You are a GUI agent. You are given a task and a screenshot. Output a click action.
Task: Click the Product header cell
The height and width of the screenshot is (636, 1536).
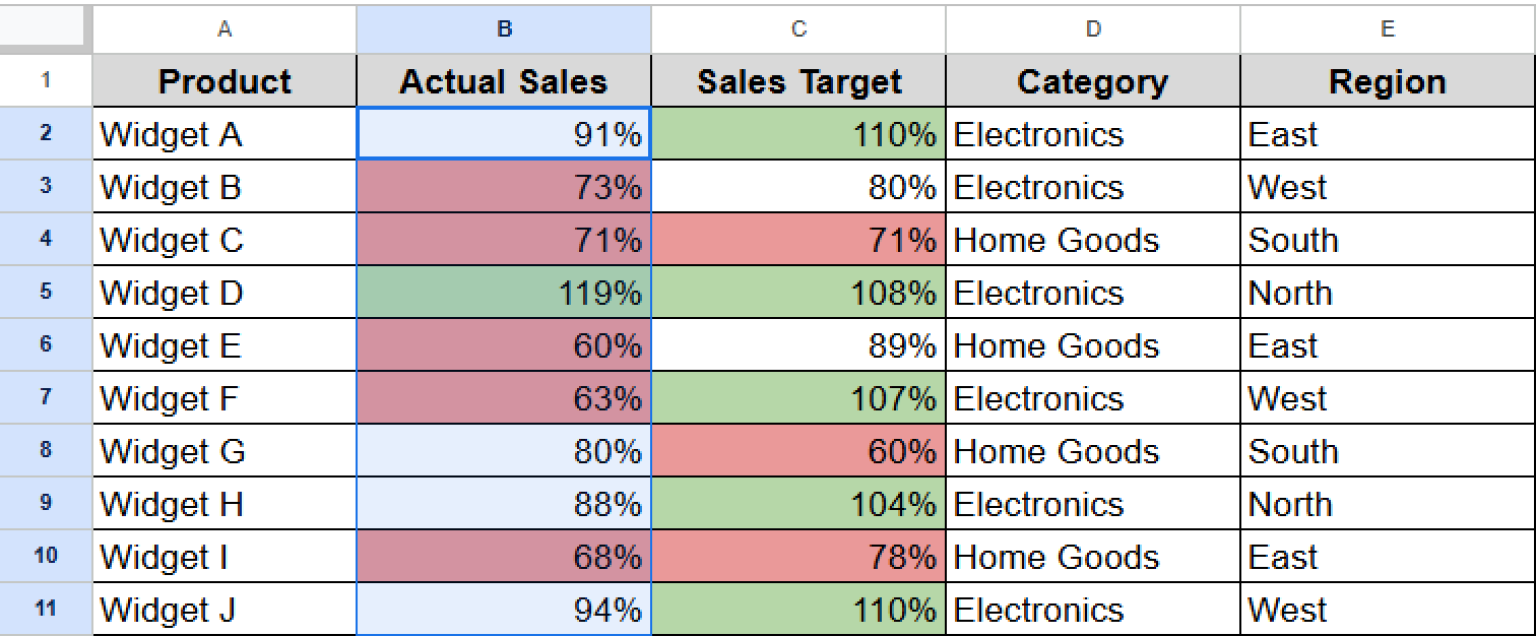224,81
